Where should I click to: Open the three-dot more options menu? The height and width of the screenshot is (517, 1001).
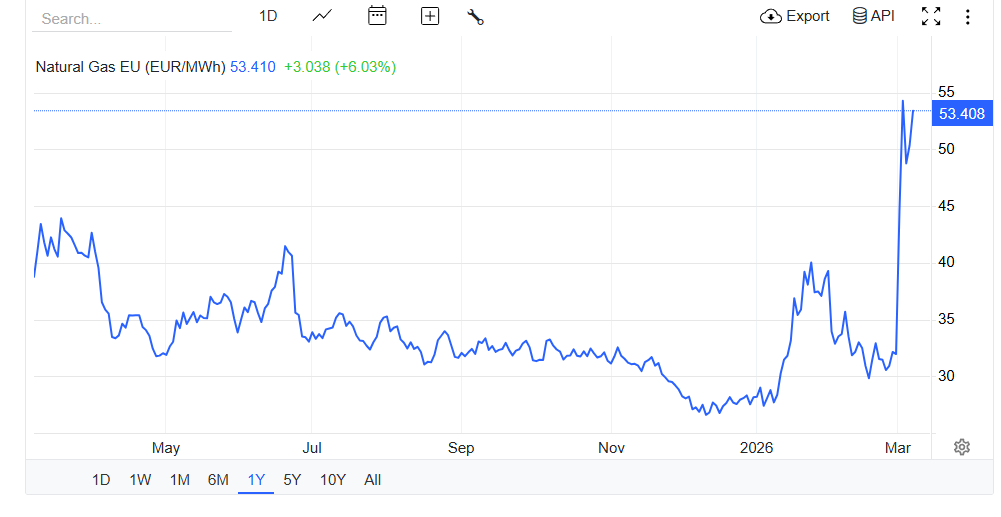[x=968, y=17]
